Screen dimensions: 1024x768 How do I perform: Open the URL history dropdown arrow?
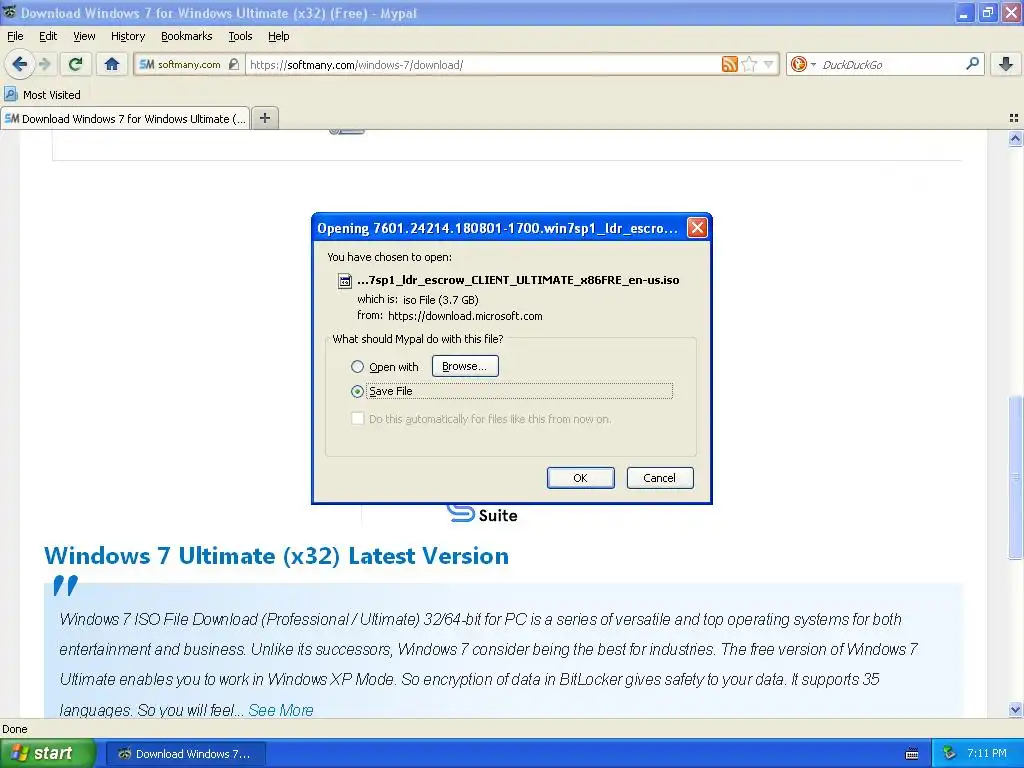pyautogui.click(x=769, y=64)
